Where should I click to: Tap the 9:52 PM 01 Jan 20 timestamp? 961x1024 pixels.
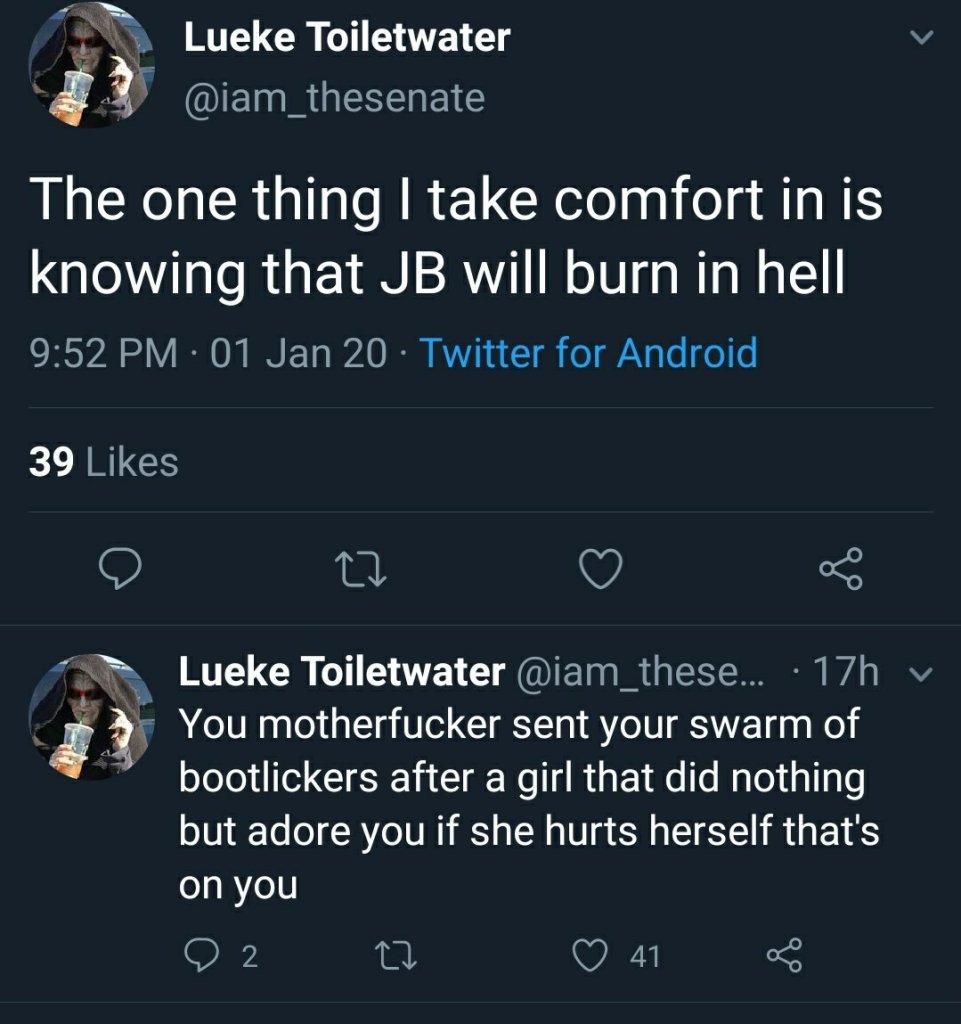coord(208,353)
